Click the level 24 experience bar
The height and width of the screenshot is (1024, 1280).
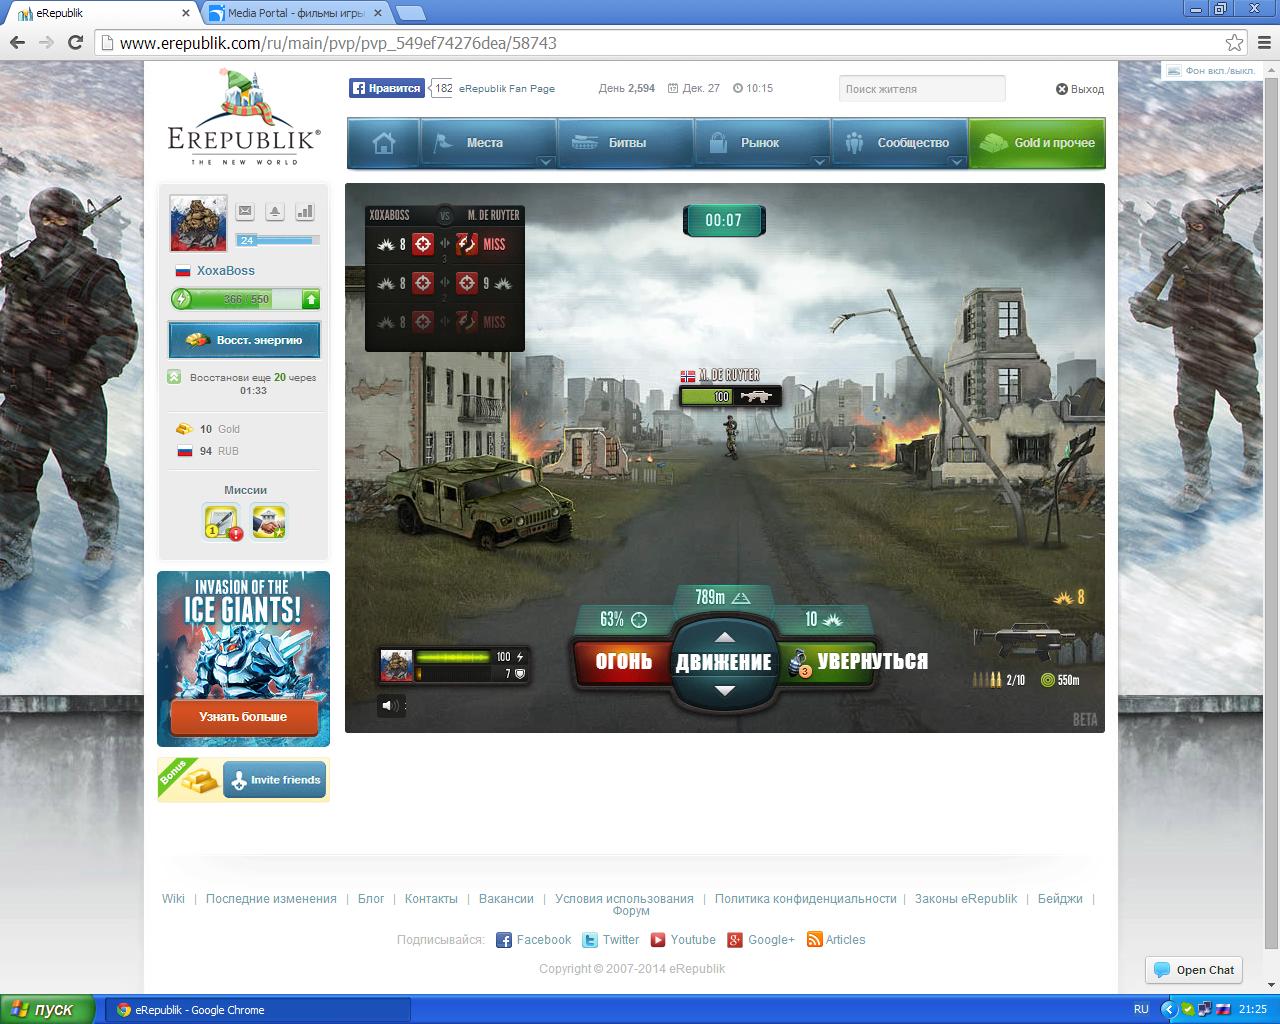[278, 240]
